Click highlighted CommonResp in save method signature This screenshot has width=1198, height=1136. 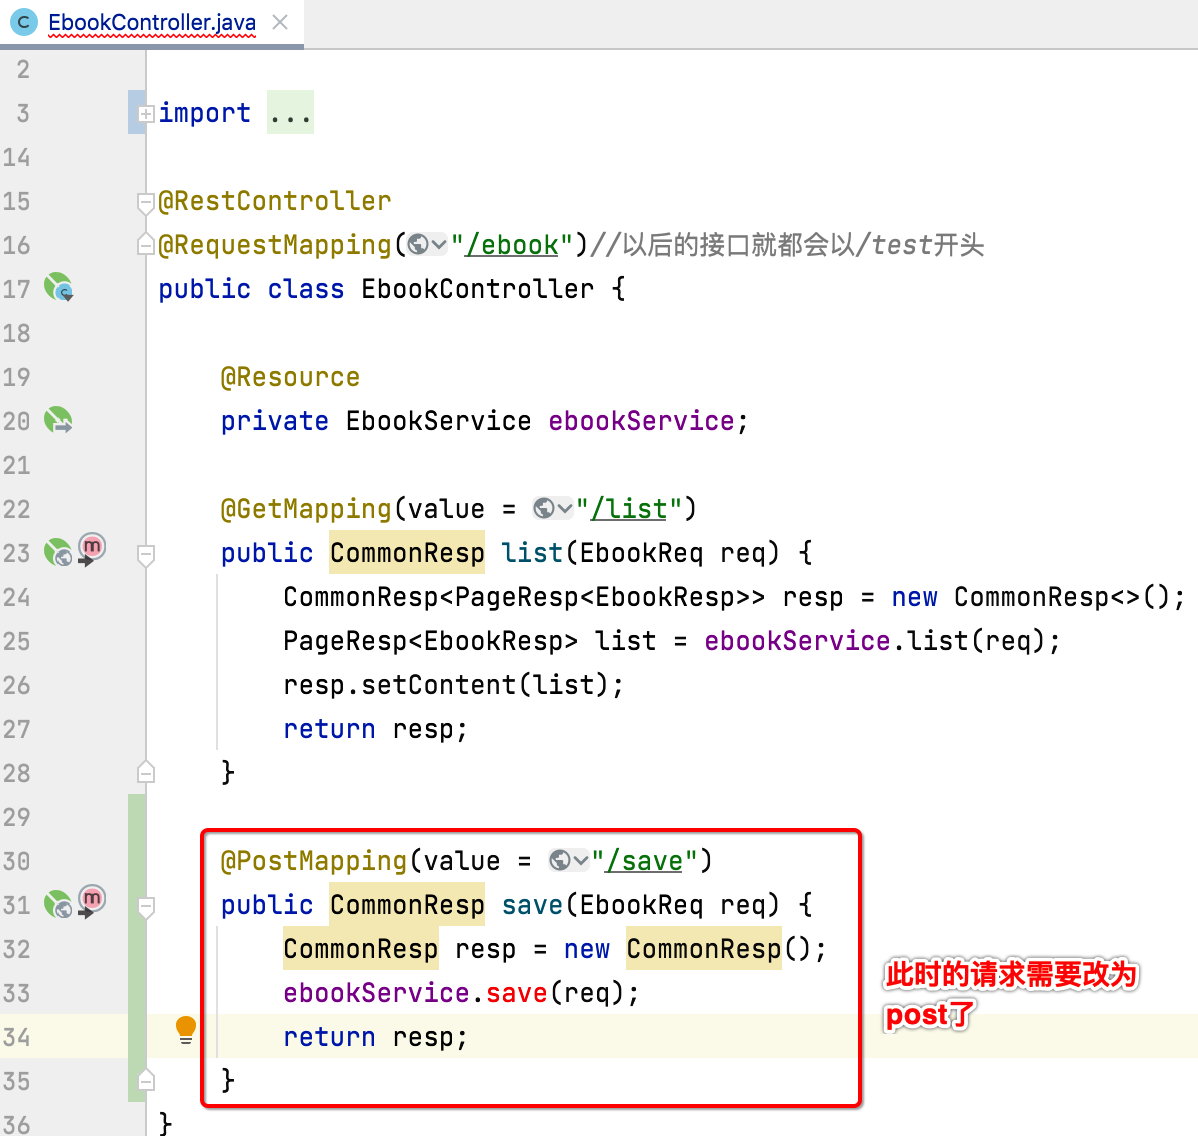coord(407,905)
